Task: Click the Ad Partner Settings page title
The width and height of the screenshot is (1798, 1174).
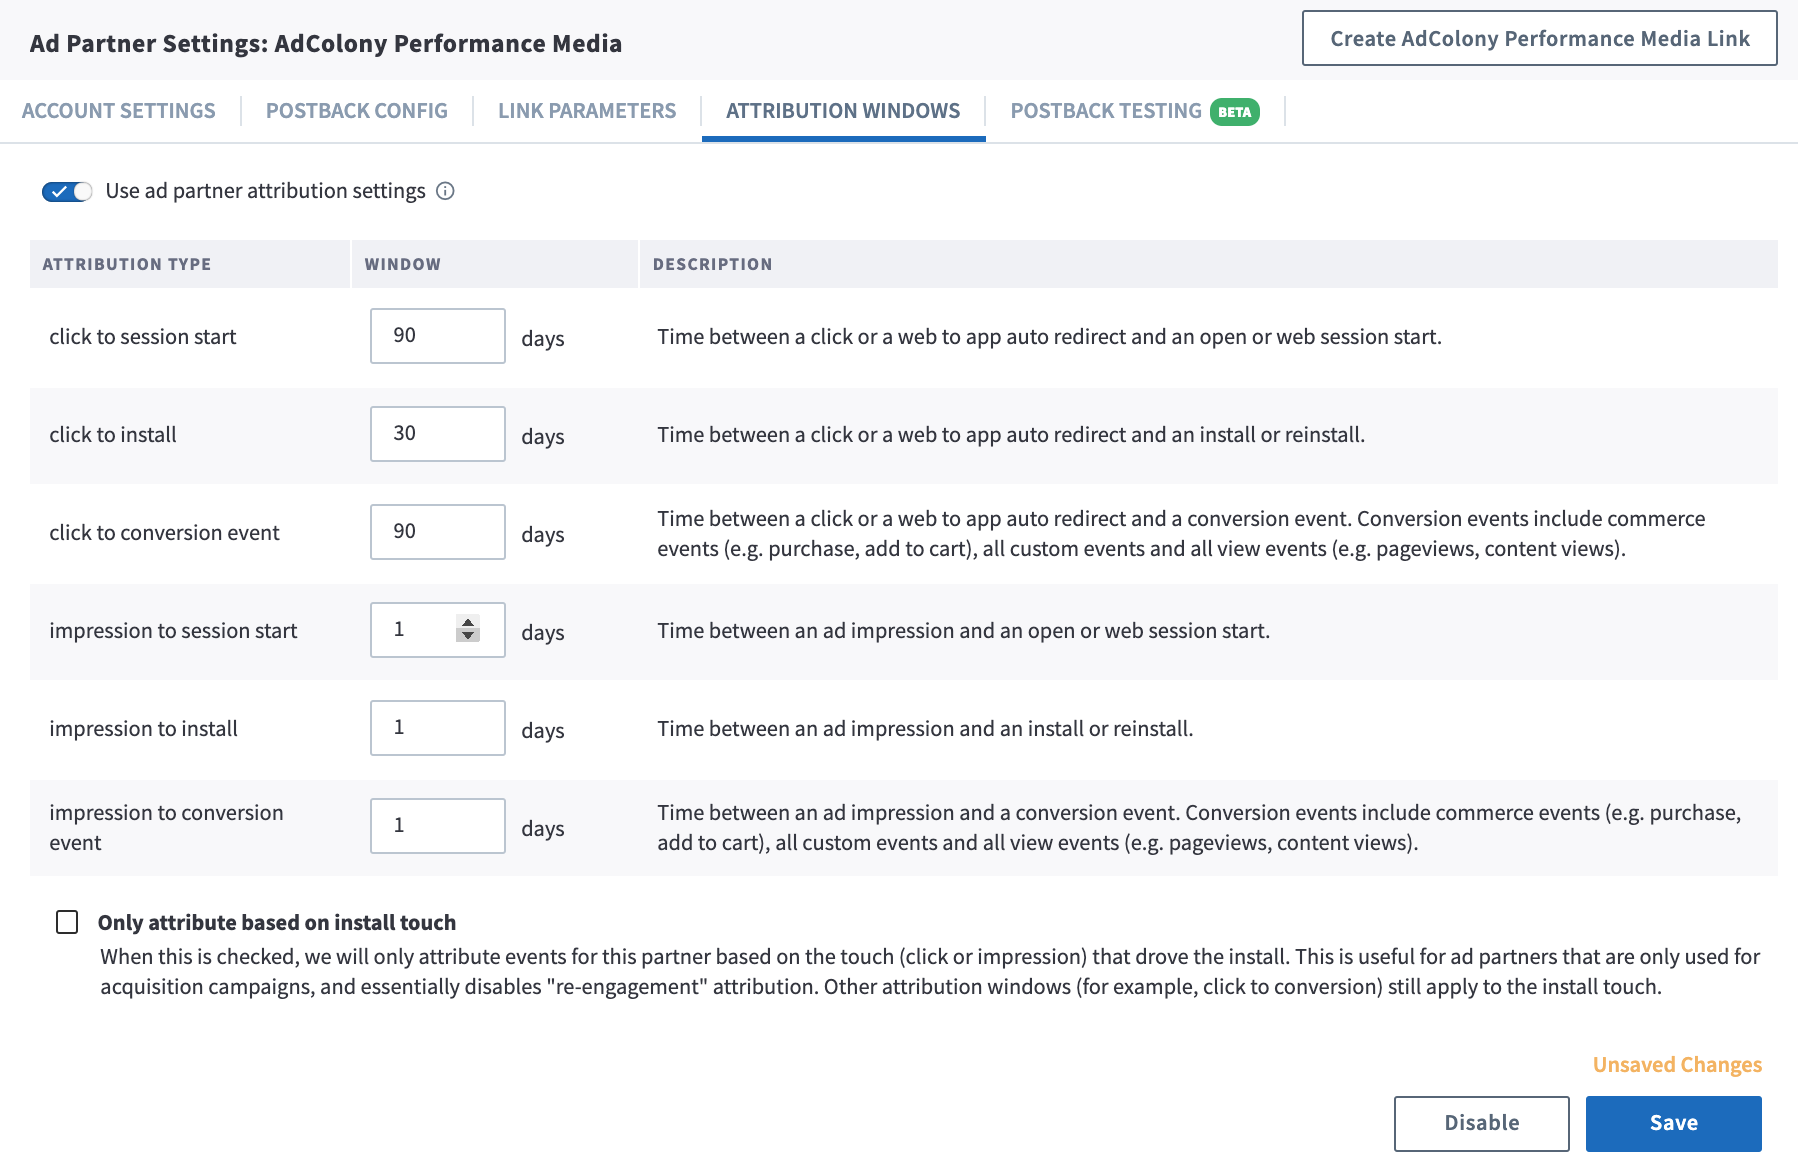Action: [326, 44]
